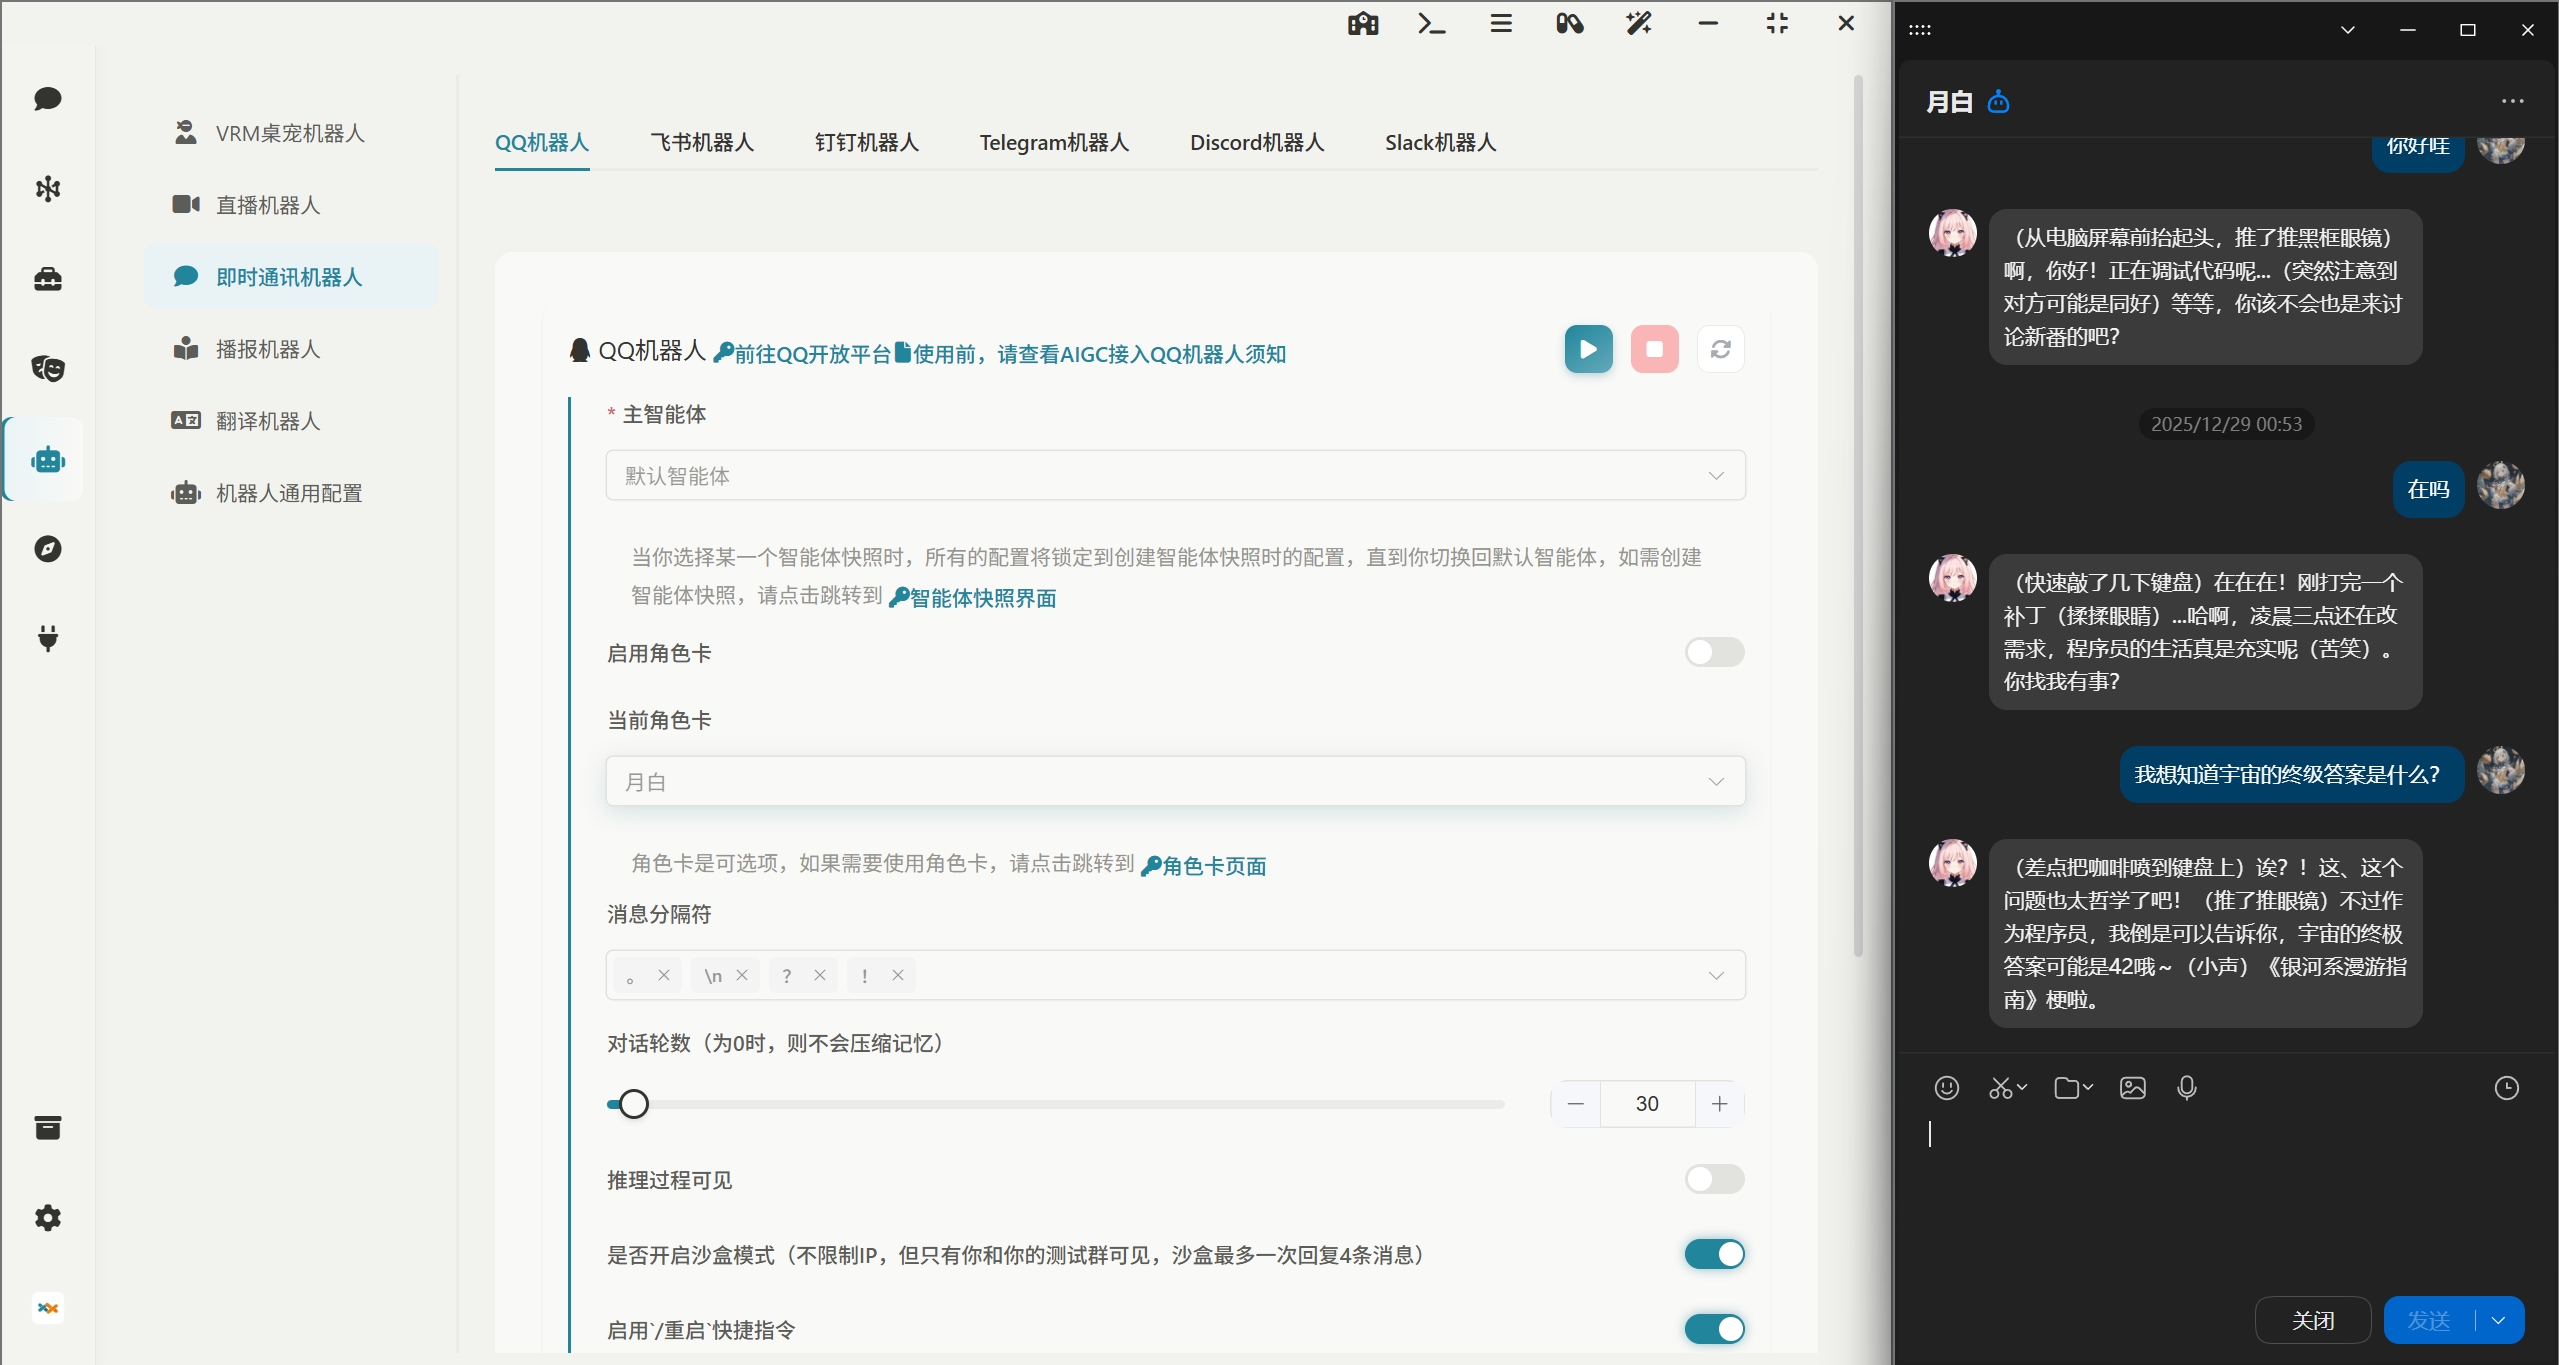
Task: Expand the 当前角色卡 dropdown showing 月白
Action: point(1175,781)
